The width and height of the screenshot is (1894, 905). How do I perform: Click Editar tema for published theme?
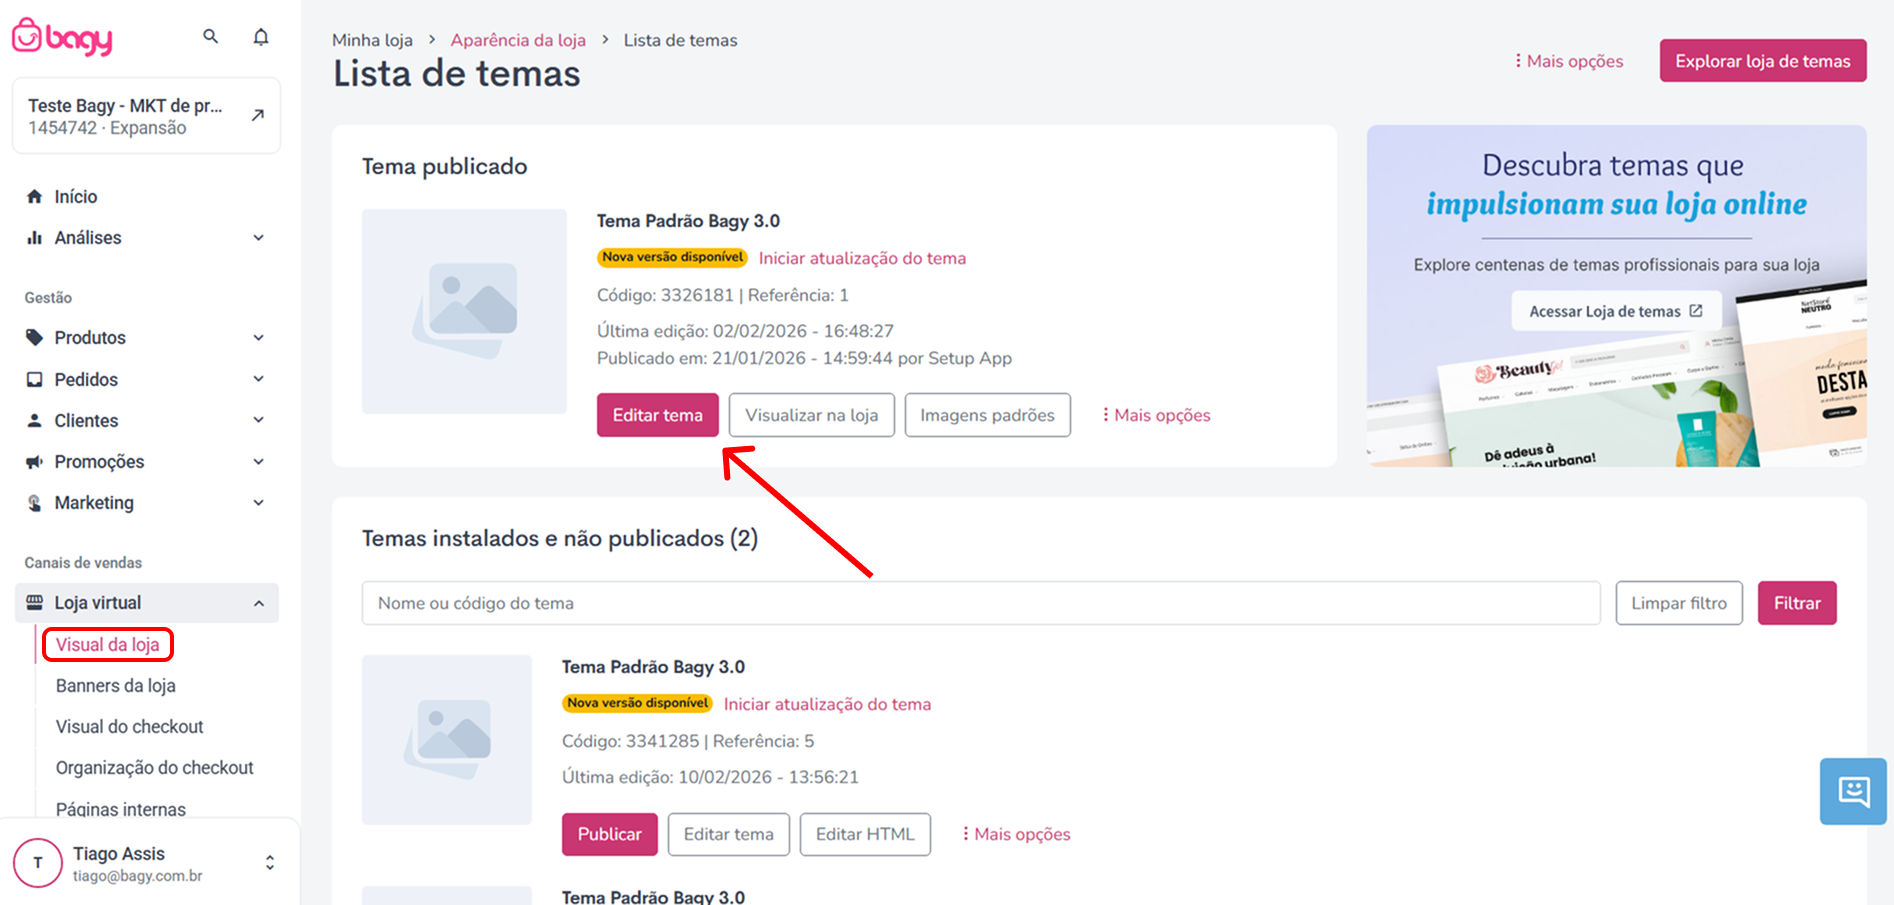pos(658,415)
